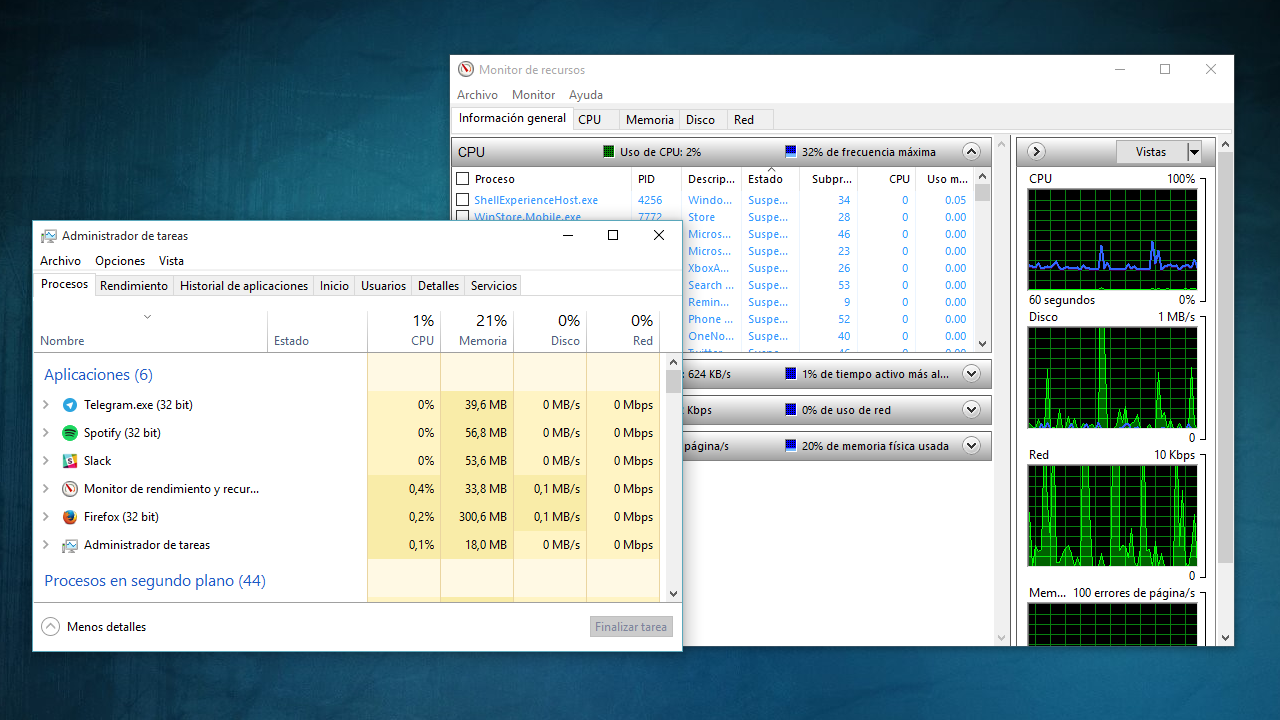Click the Administrador de tareas title bar icon

(48, 235)
